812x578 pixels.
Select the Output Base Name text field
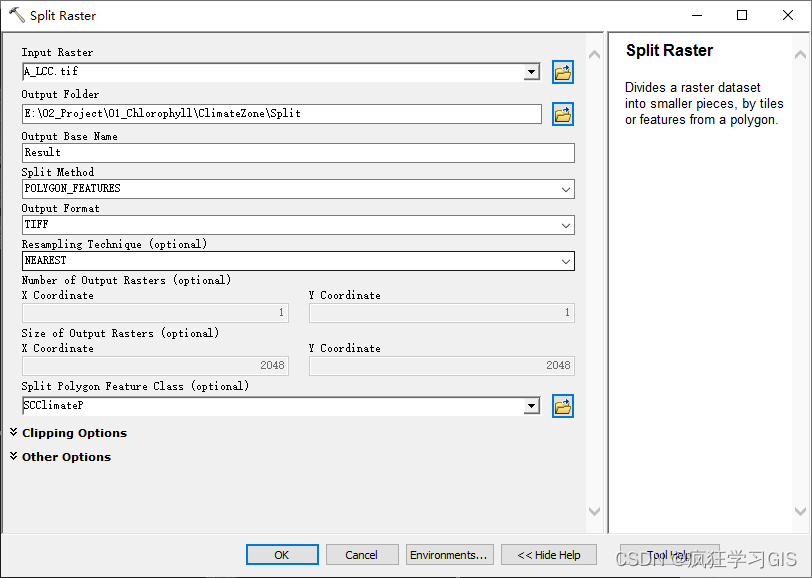click(298, 152)
